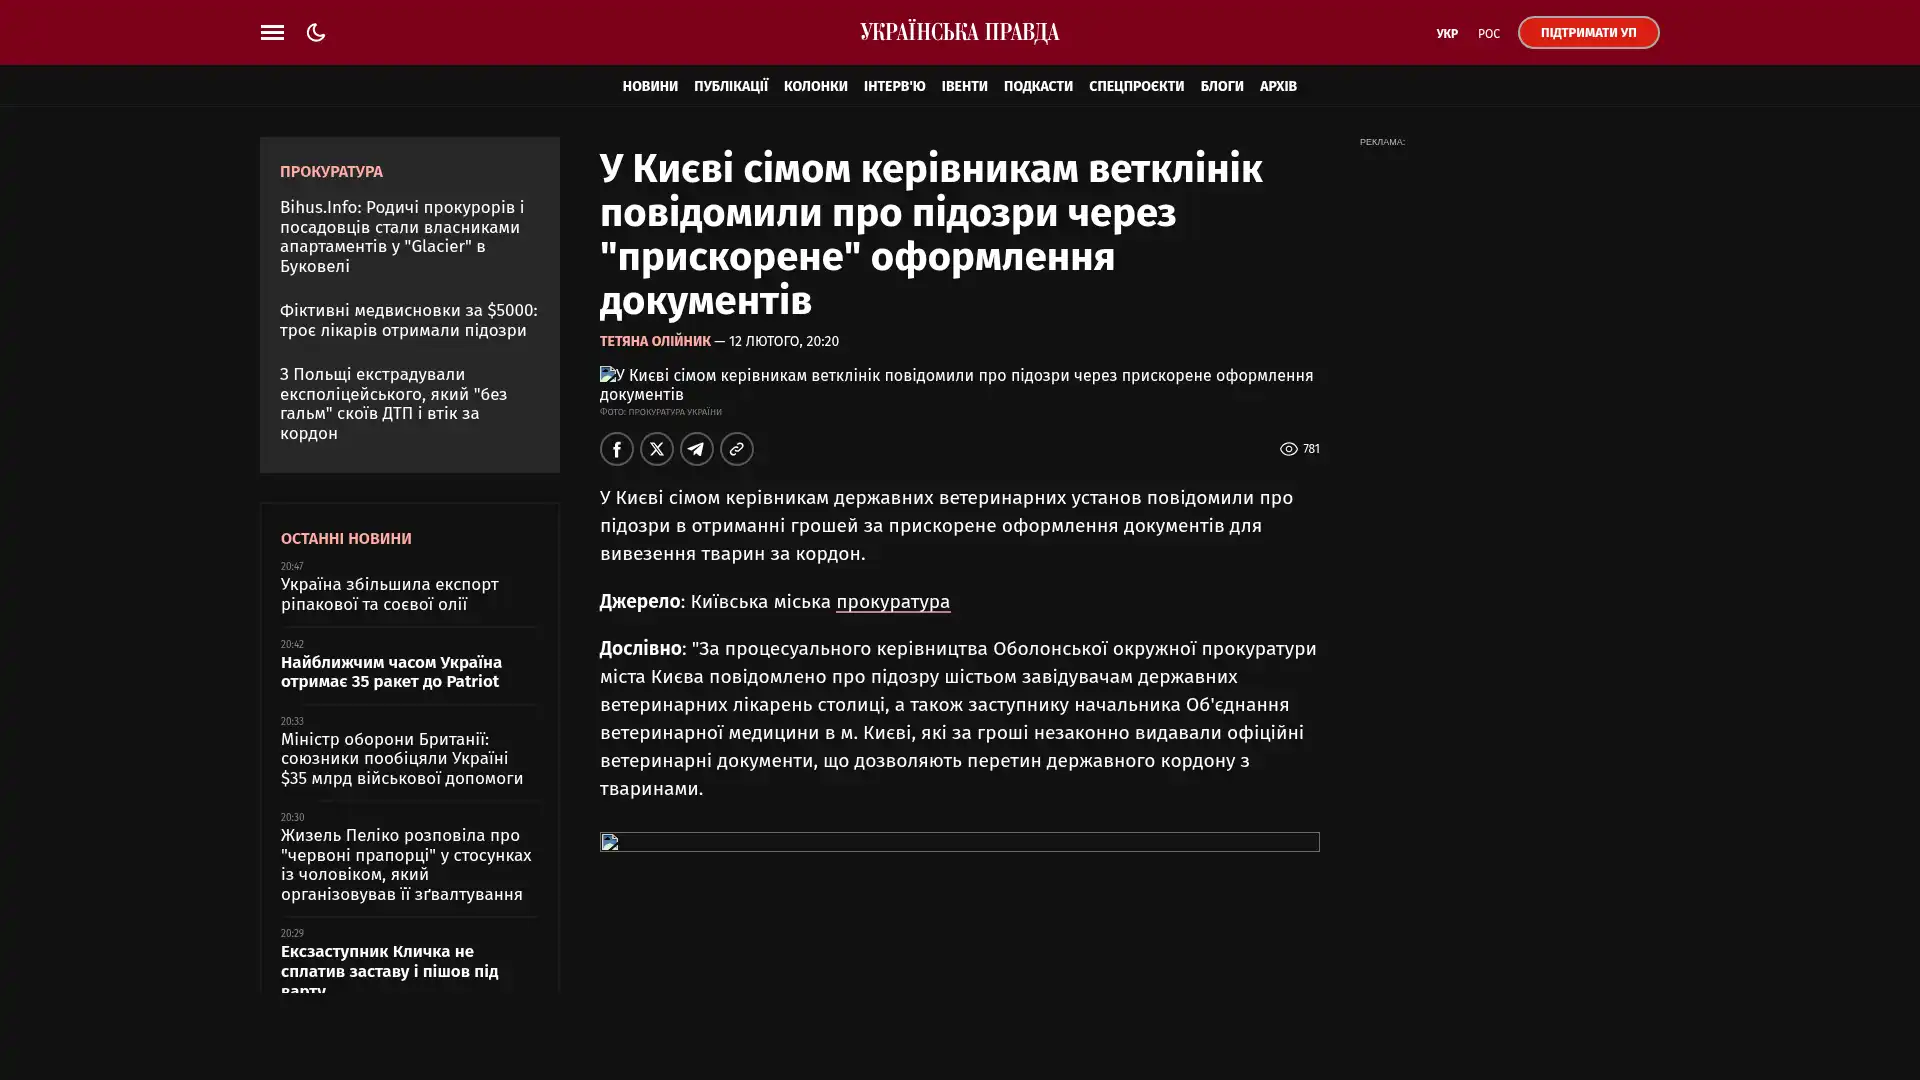Open author Тетяна Олійник page

pos(654,341)
